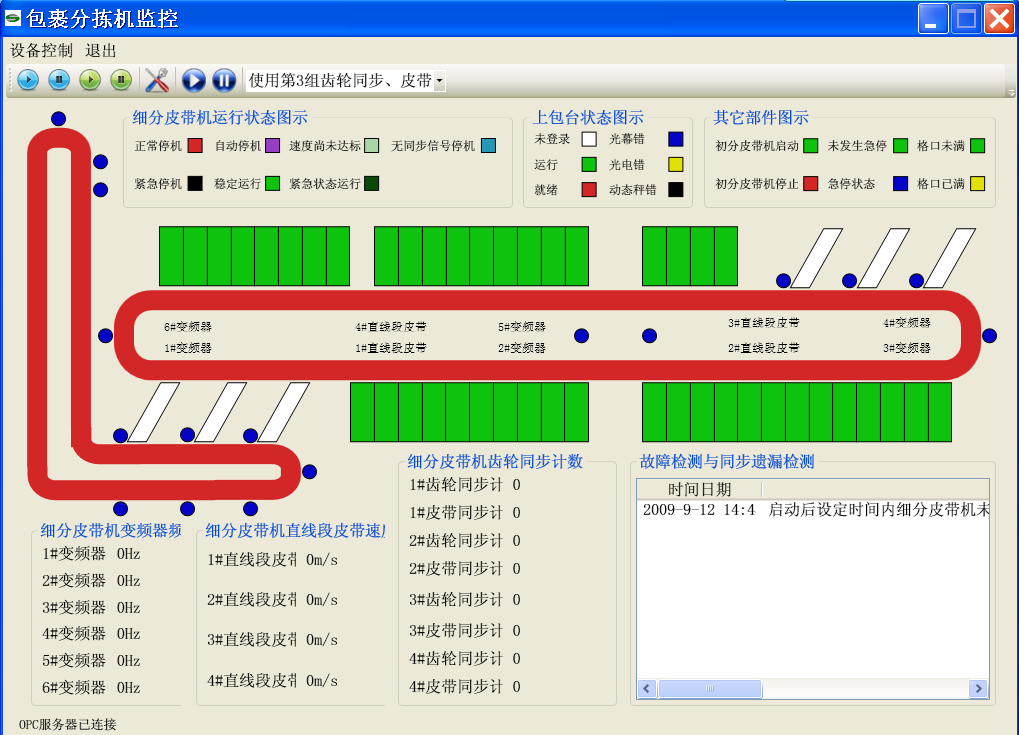Click the large dark-blue pause button
The height and width of the screenshot is (735, 1019).
(224, 80)
